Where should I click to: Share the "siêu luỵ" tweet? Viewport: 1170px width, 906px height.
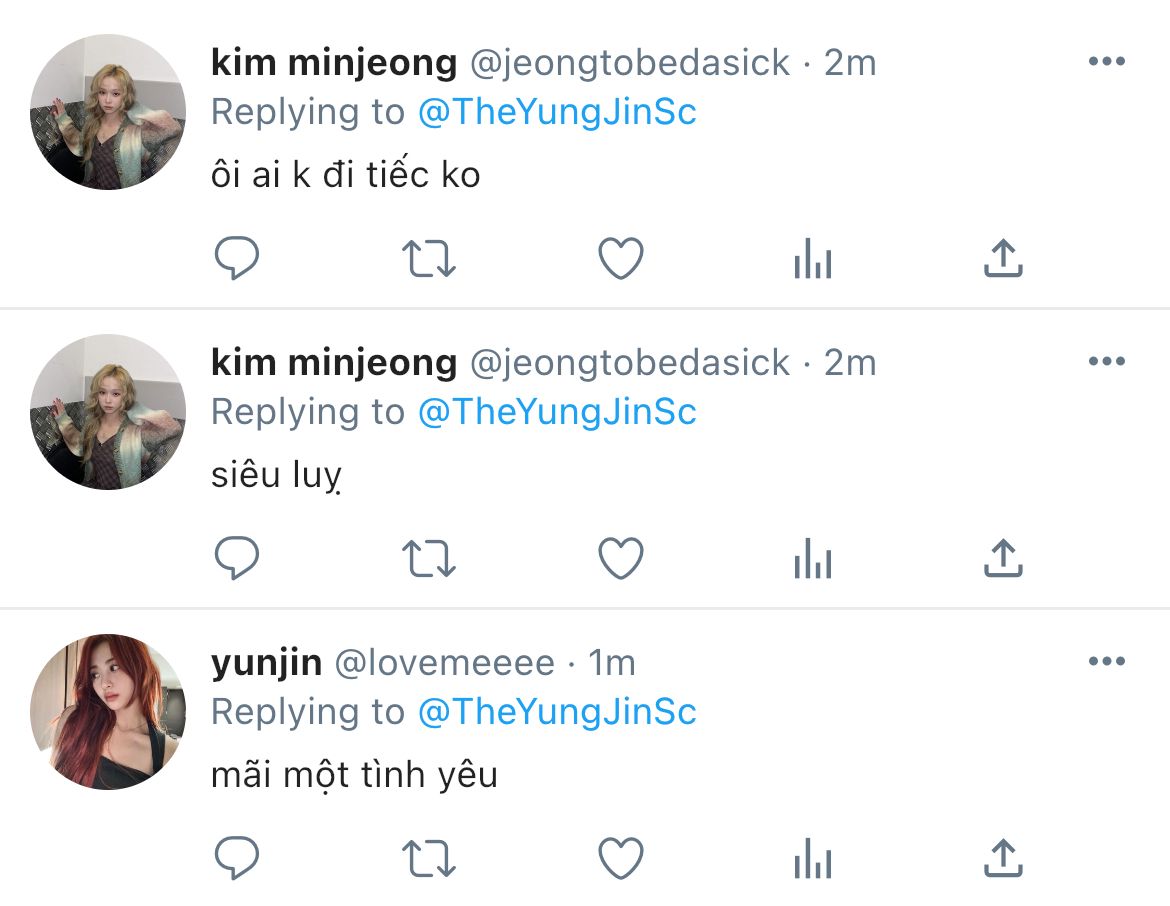(1004, 558)
